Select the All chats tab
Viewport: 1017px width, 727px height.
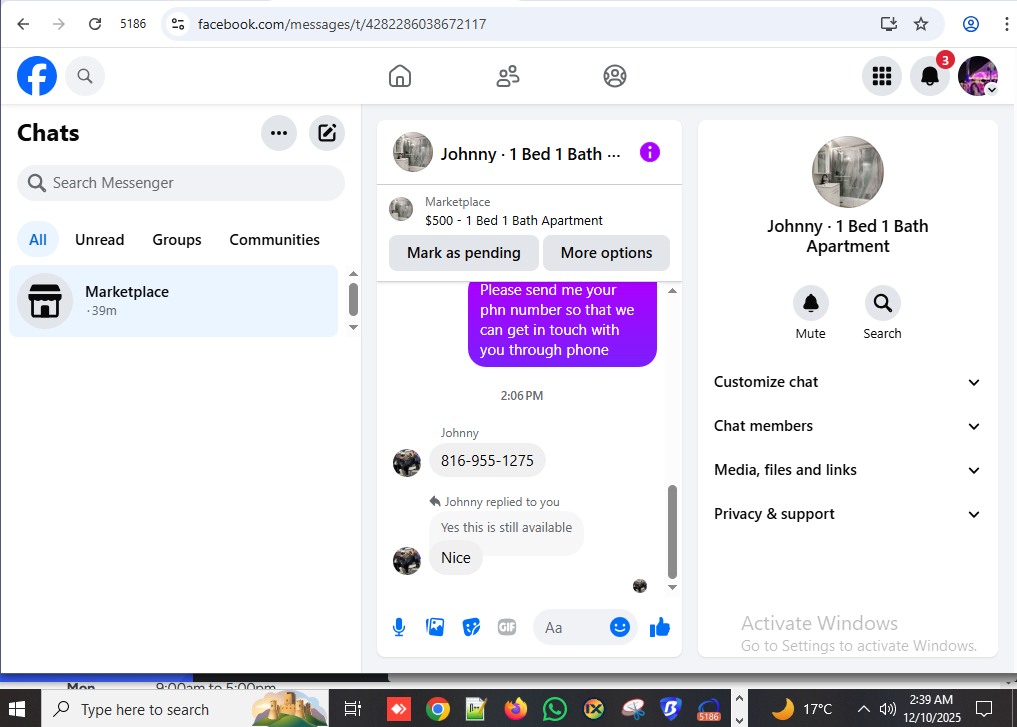coord(38,240)
